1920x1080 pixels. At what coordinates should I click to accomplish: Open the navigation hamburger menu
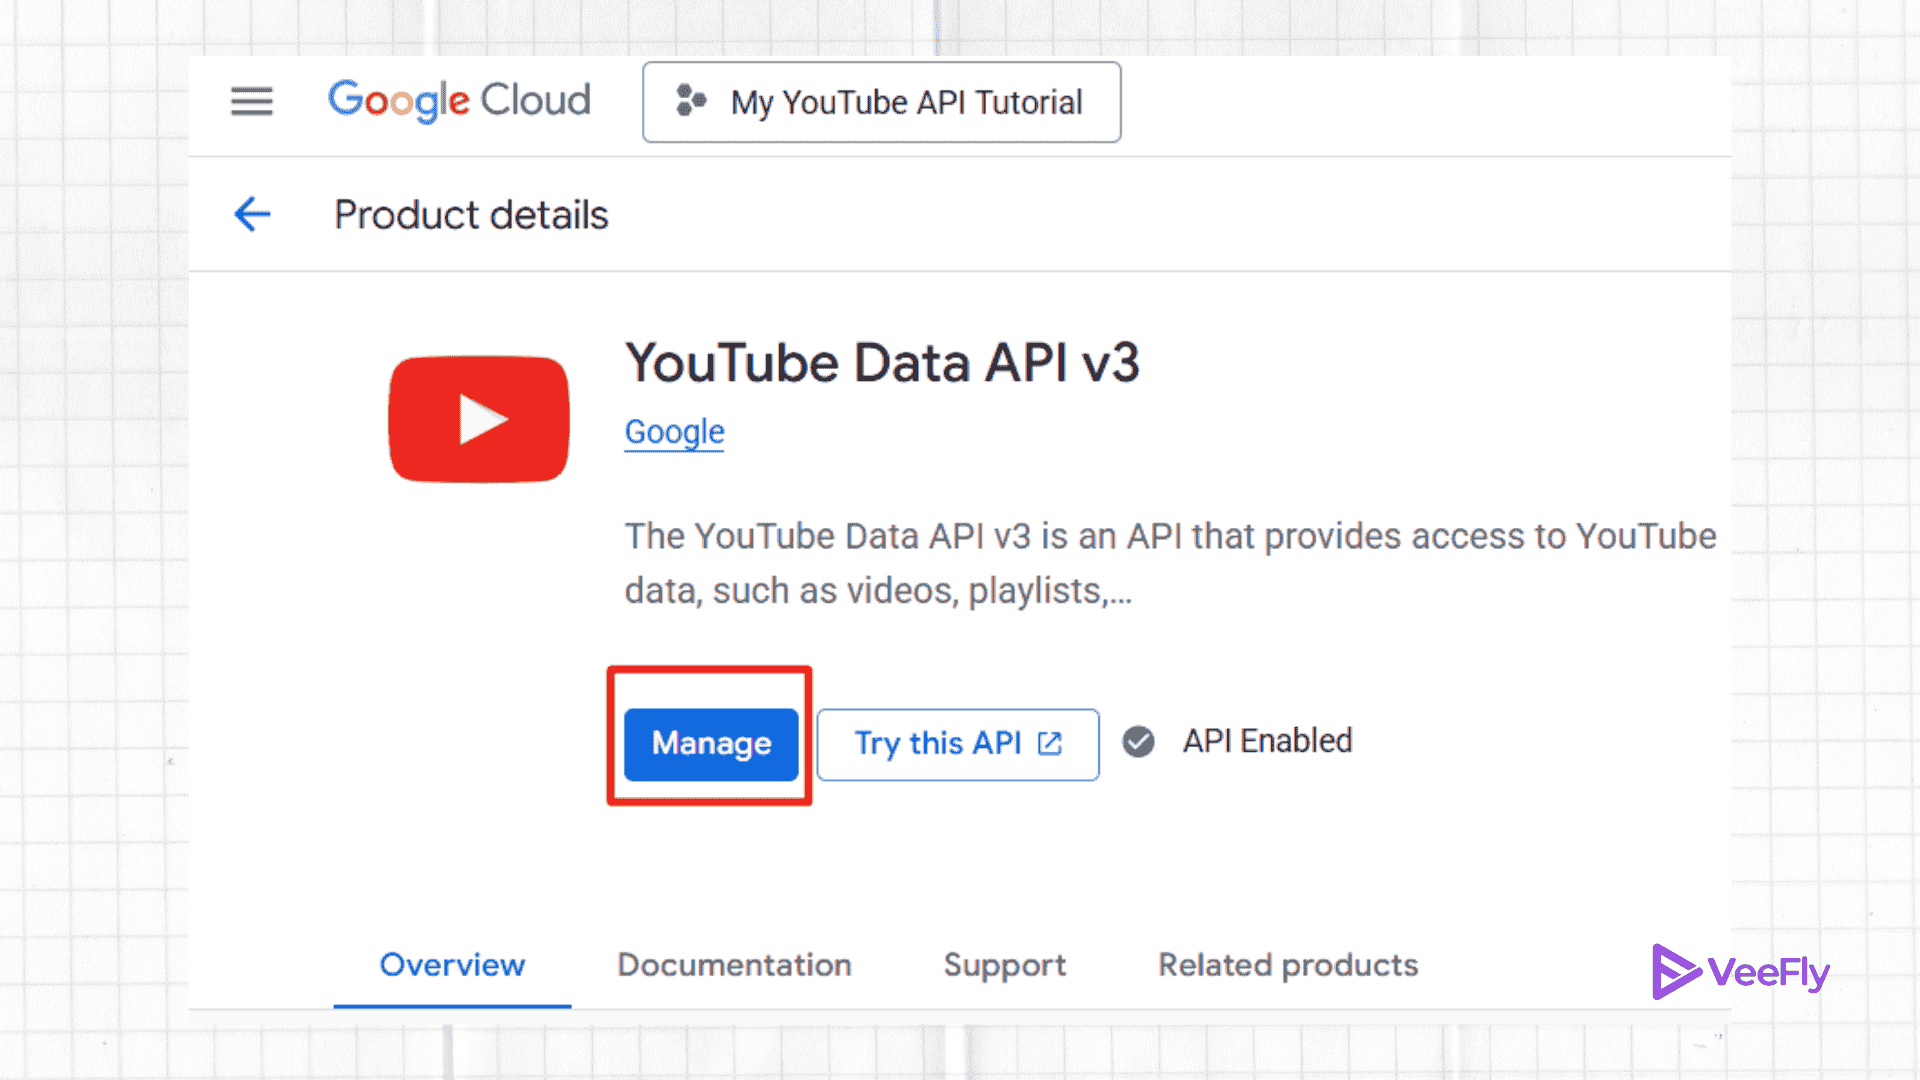point(251,101)
